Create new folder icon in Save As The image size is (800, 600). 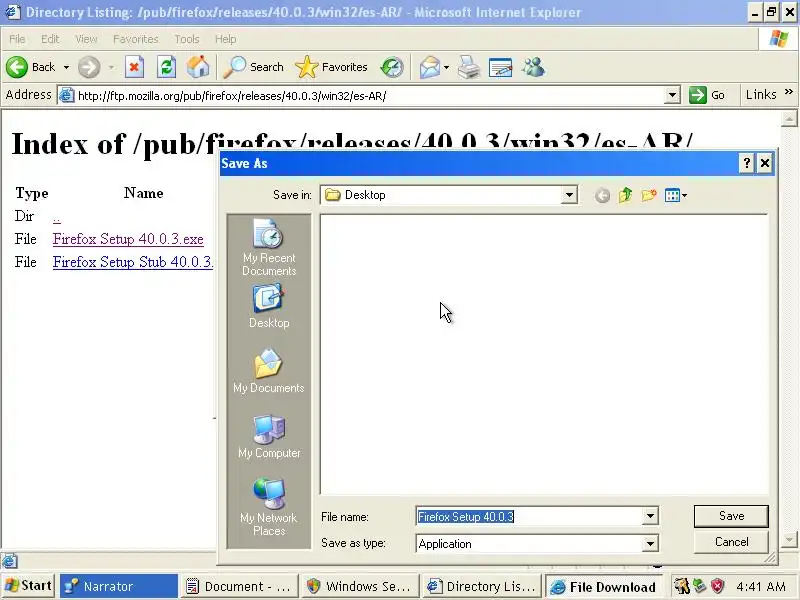648,195
